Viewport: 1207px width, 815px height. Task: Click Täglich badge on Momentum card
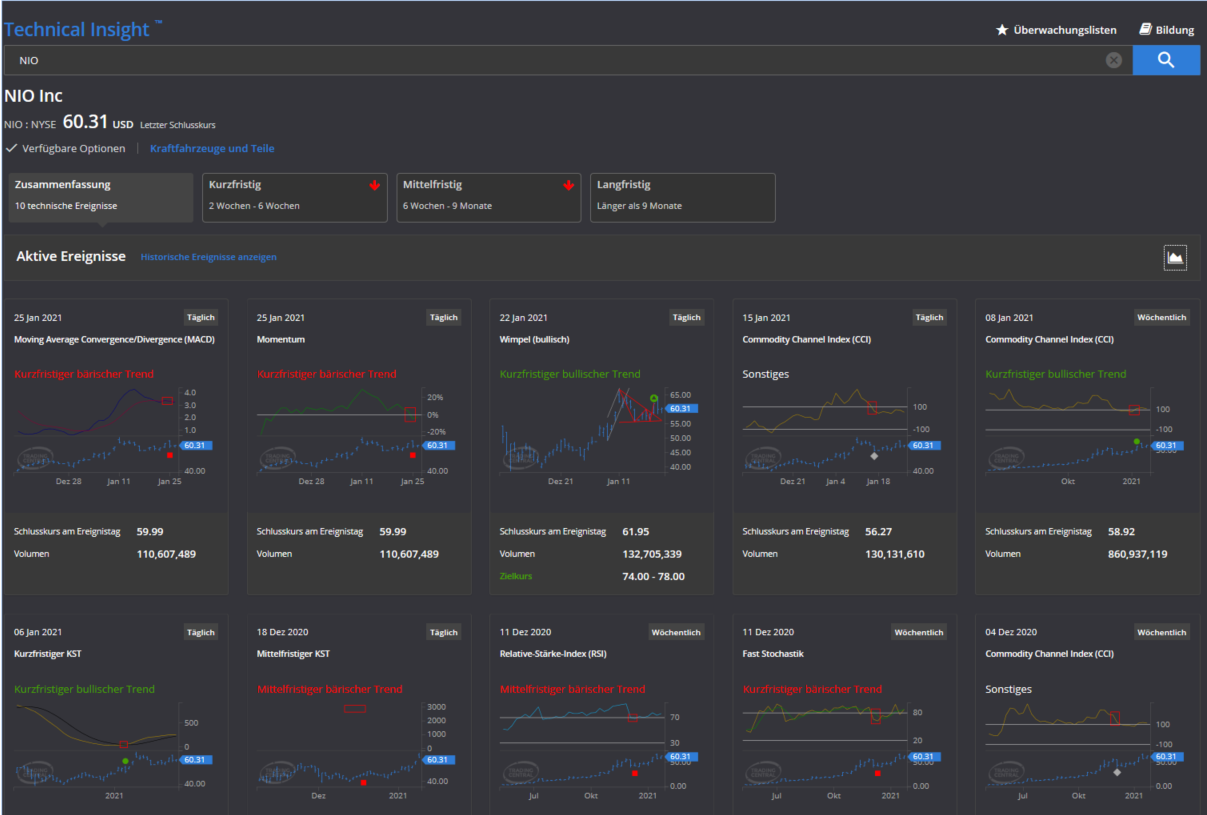[443, 317]
